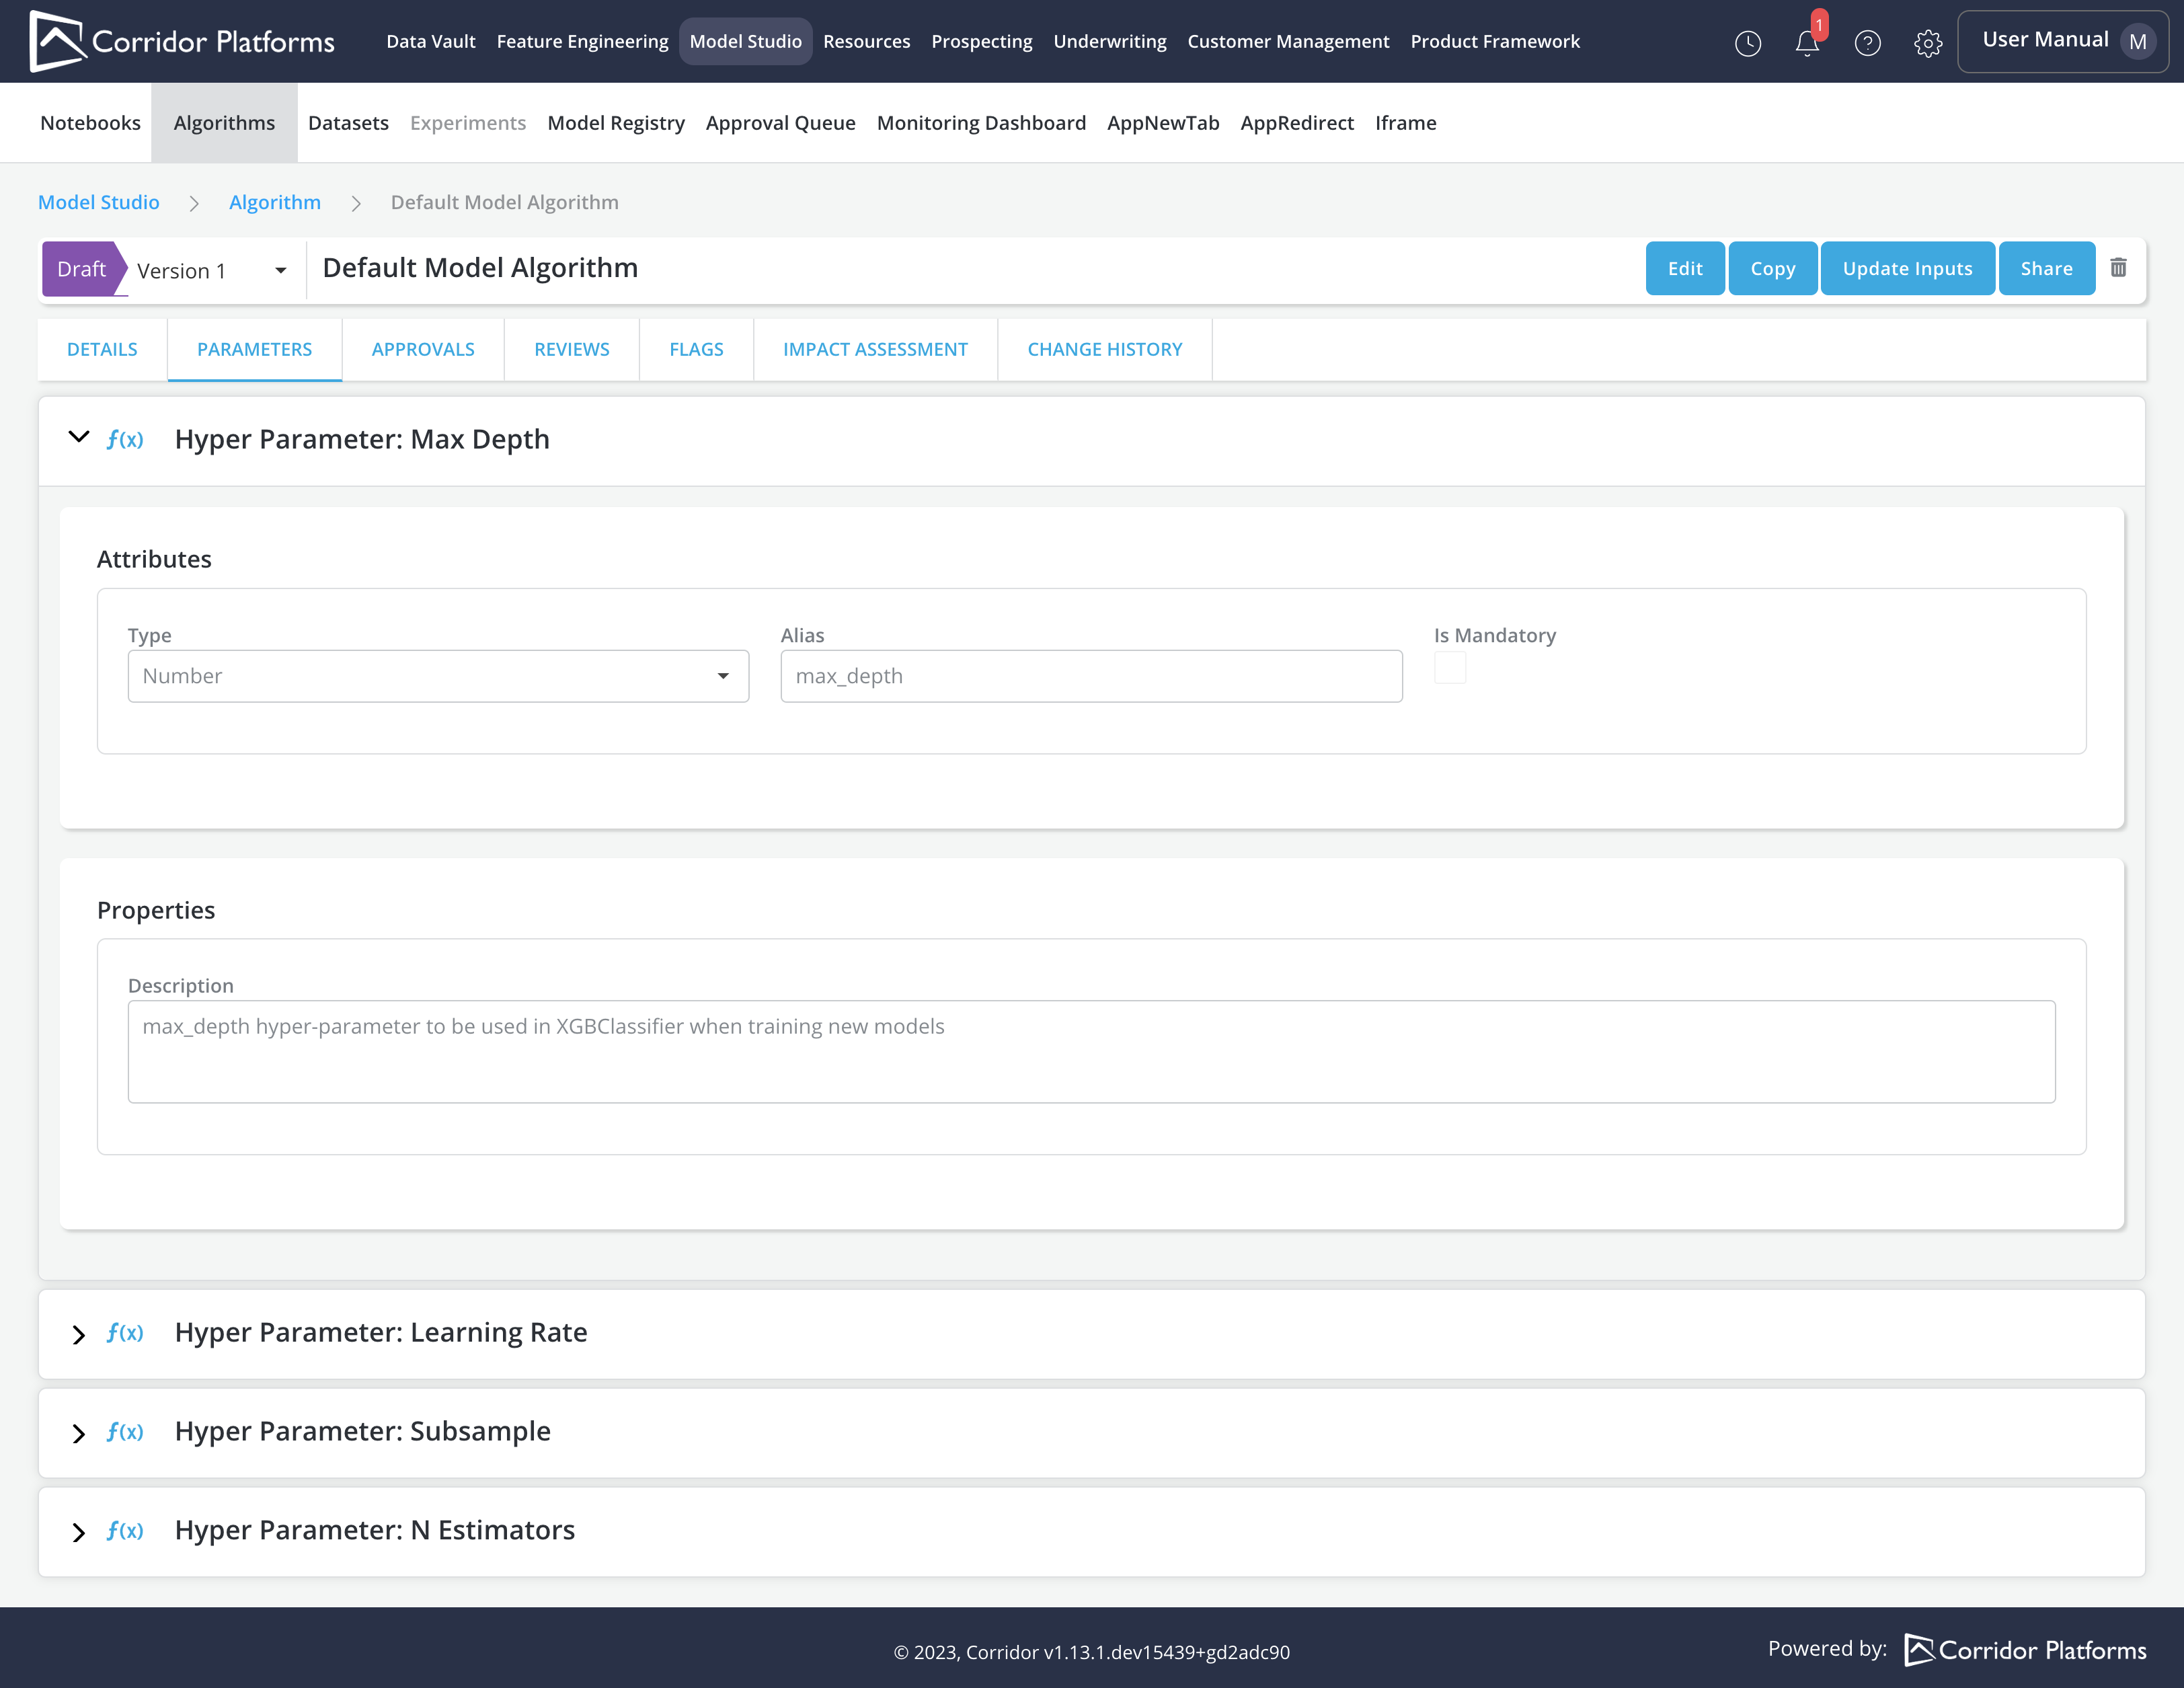This screenshot has height=1688, width=2184.
Task: Click the f(x) icon beside Max Depth
Action: point(125,440)
